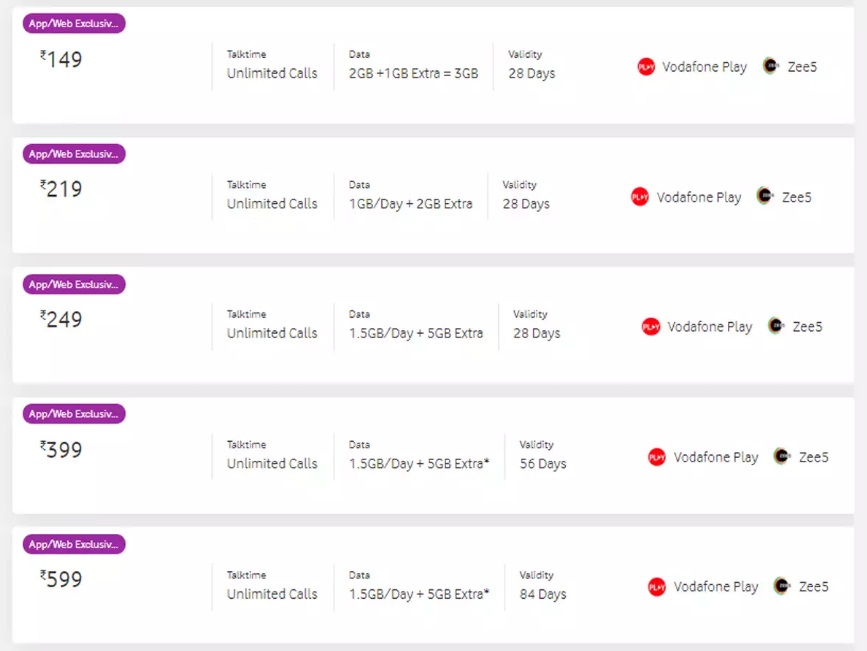Click Vodafone Play icon in ₹149 plan
The width and height of the screenshot is (867, 651).
[x=646, y=67]
